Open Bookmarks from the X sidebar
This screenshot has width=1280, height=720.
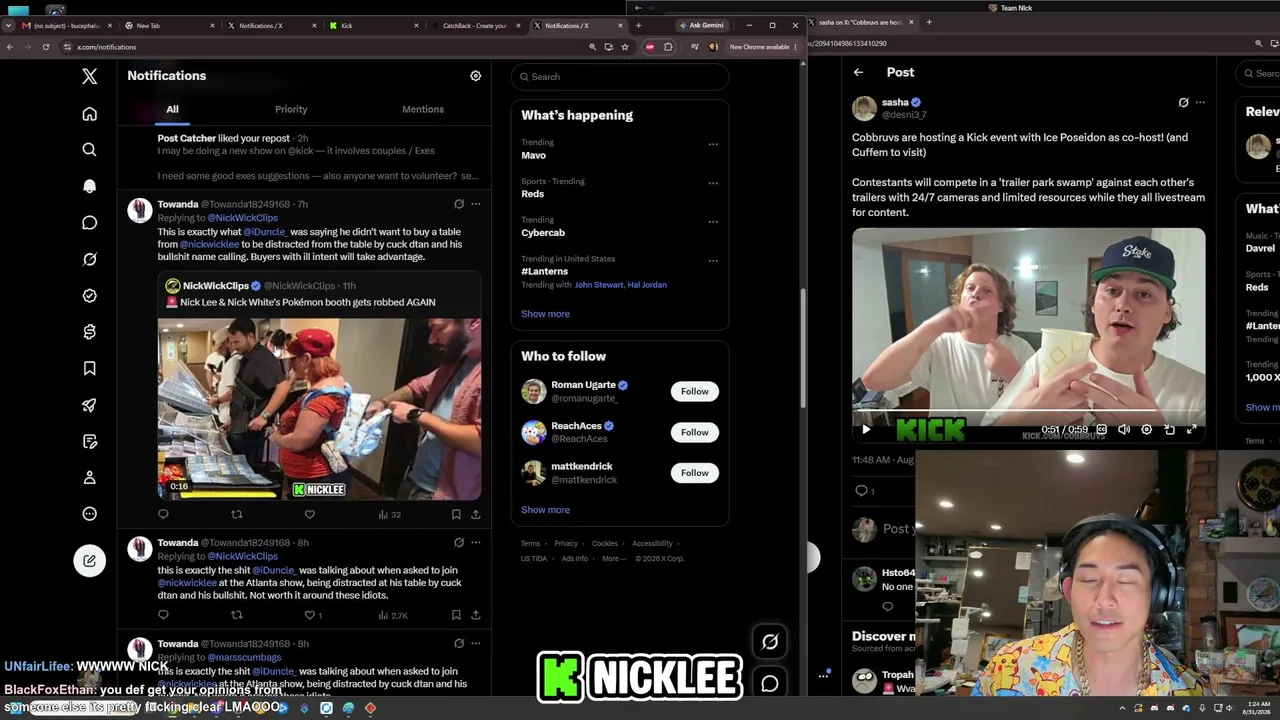(x=89, y=368)
